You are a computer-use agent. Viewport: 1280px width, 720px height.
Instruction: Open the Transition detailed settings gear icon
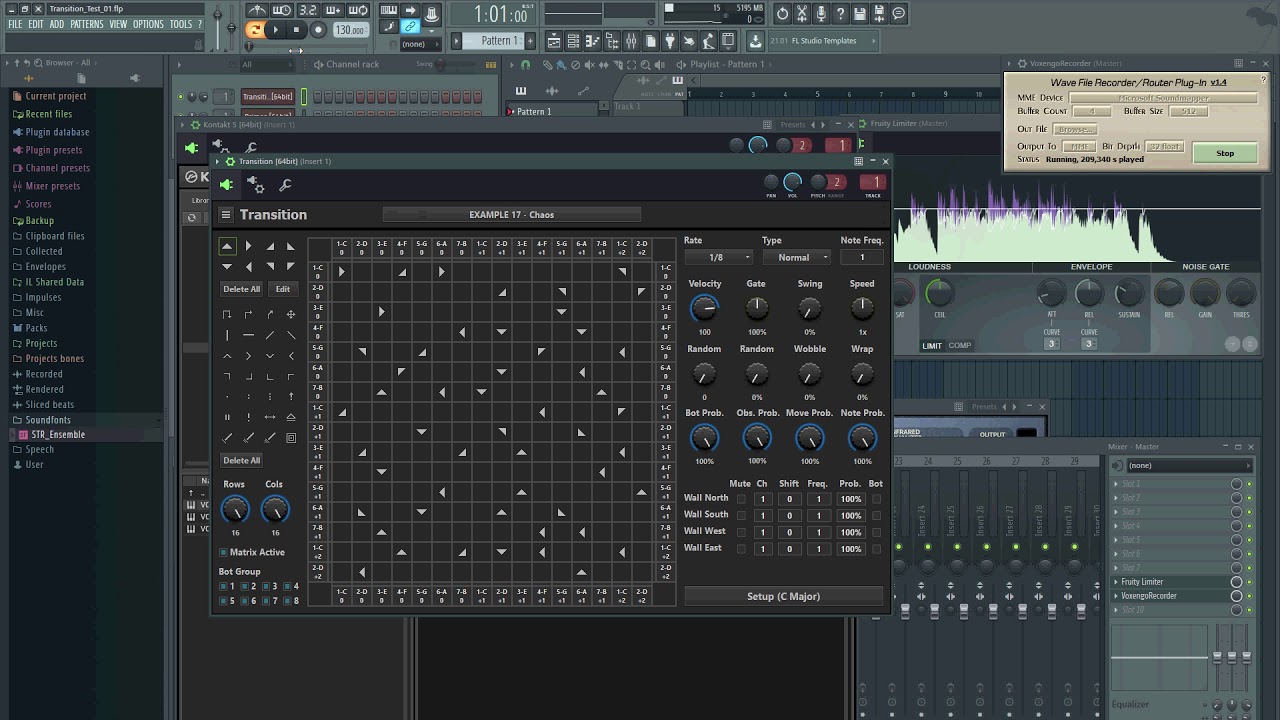click(x=256, y=185)
